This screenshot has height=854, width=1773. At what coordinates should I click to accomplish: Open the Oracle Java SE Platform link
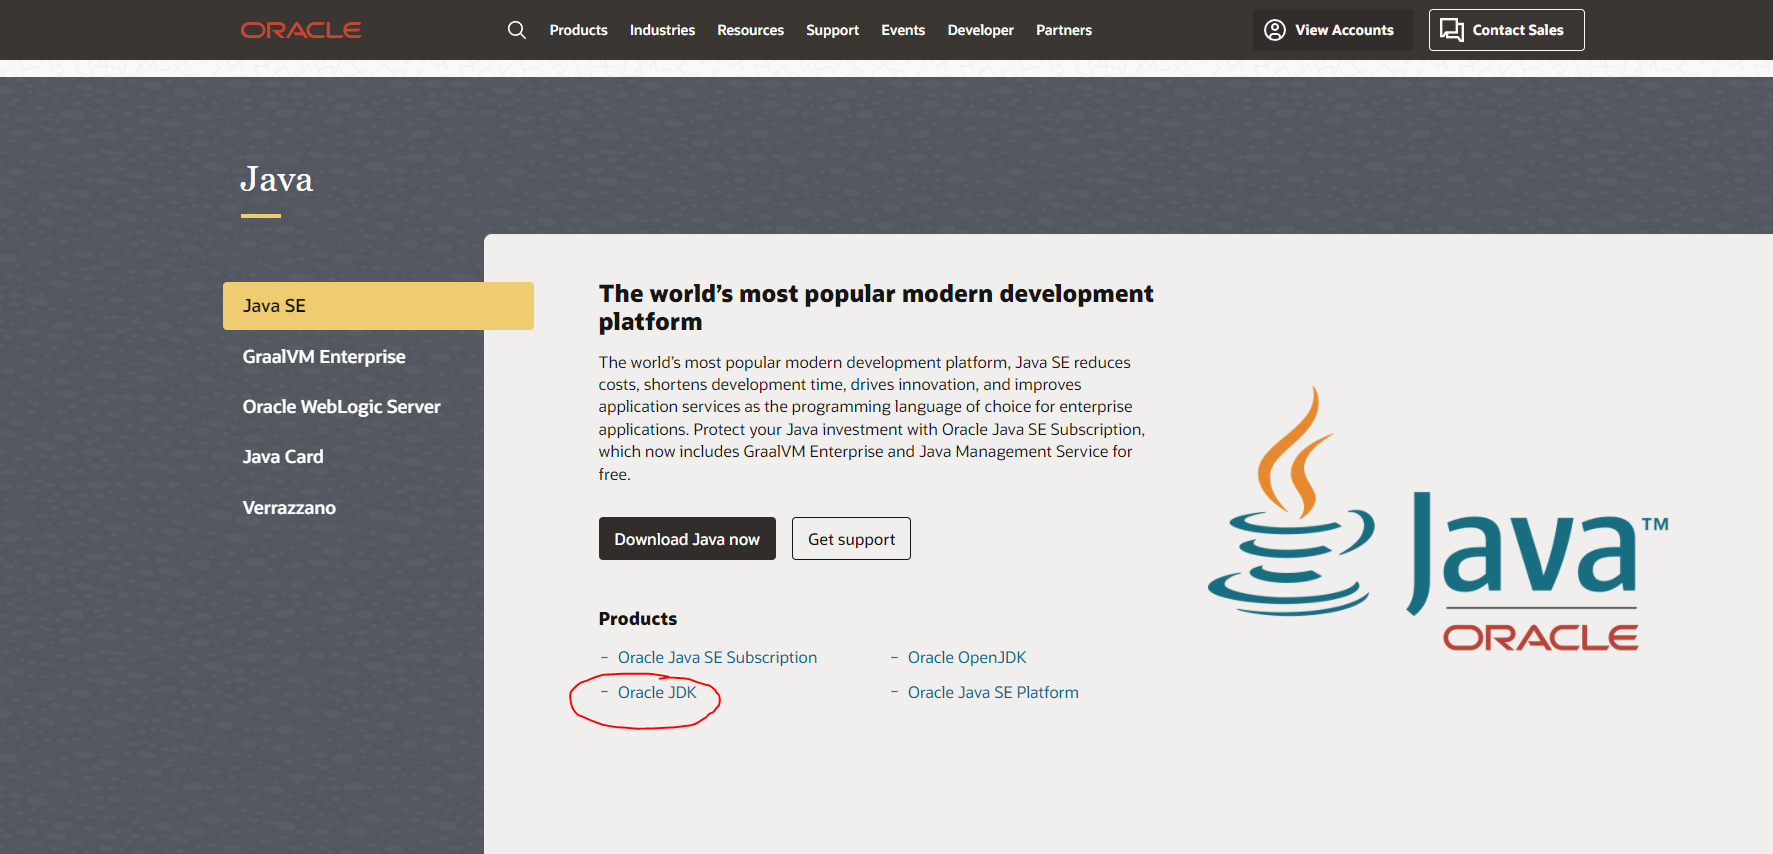pyautogui.click(x=993, y=692)
